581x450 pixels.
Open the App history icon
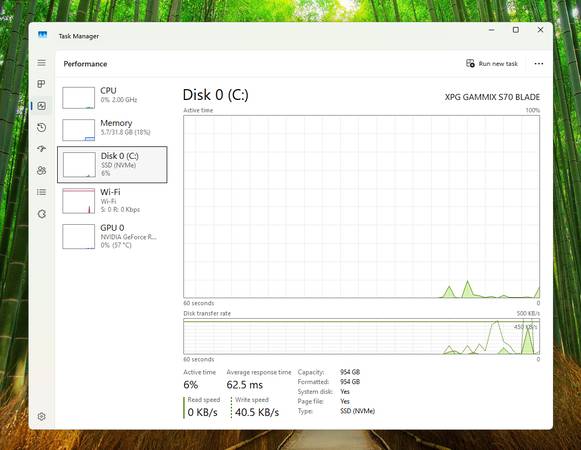[x=42, y=128]
